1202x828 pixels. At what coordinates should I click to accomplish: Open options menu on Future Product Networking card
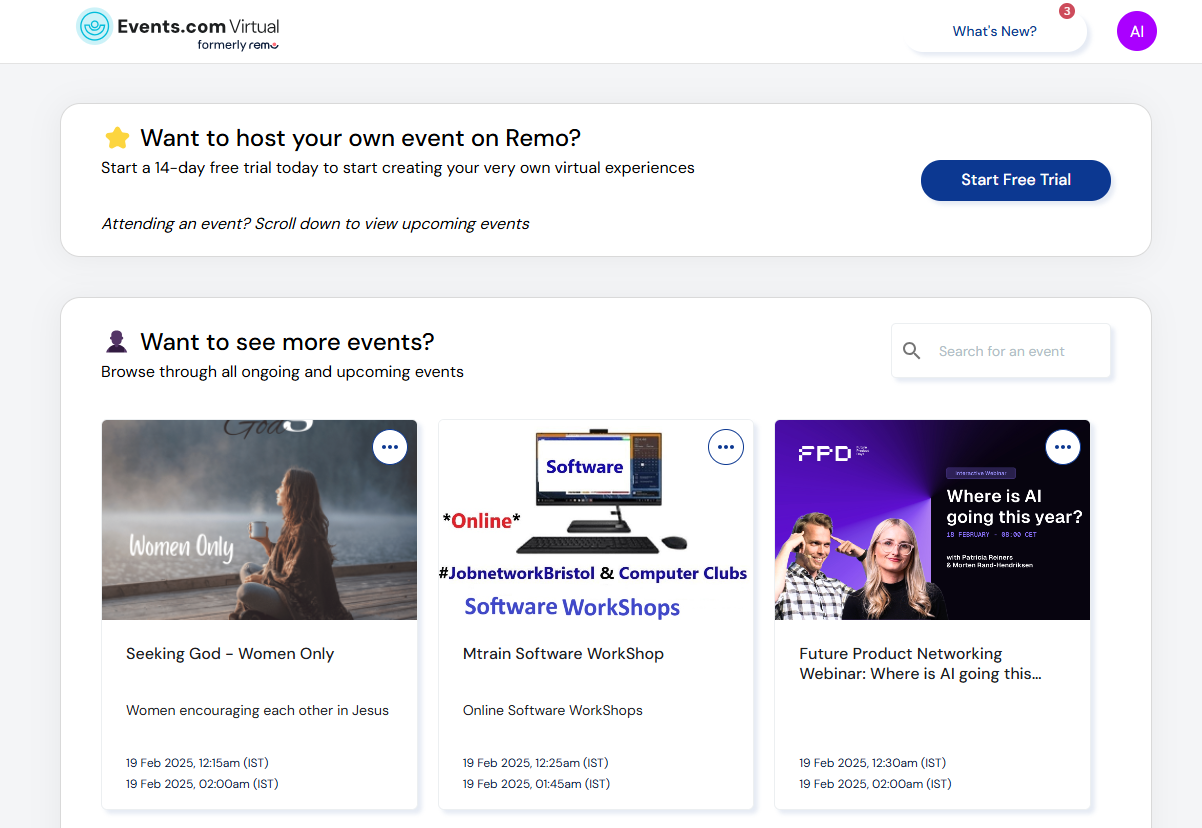(1063, 447)
